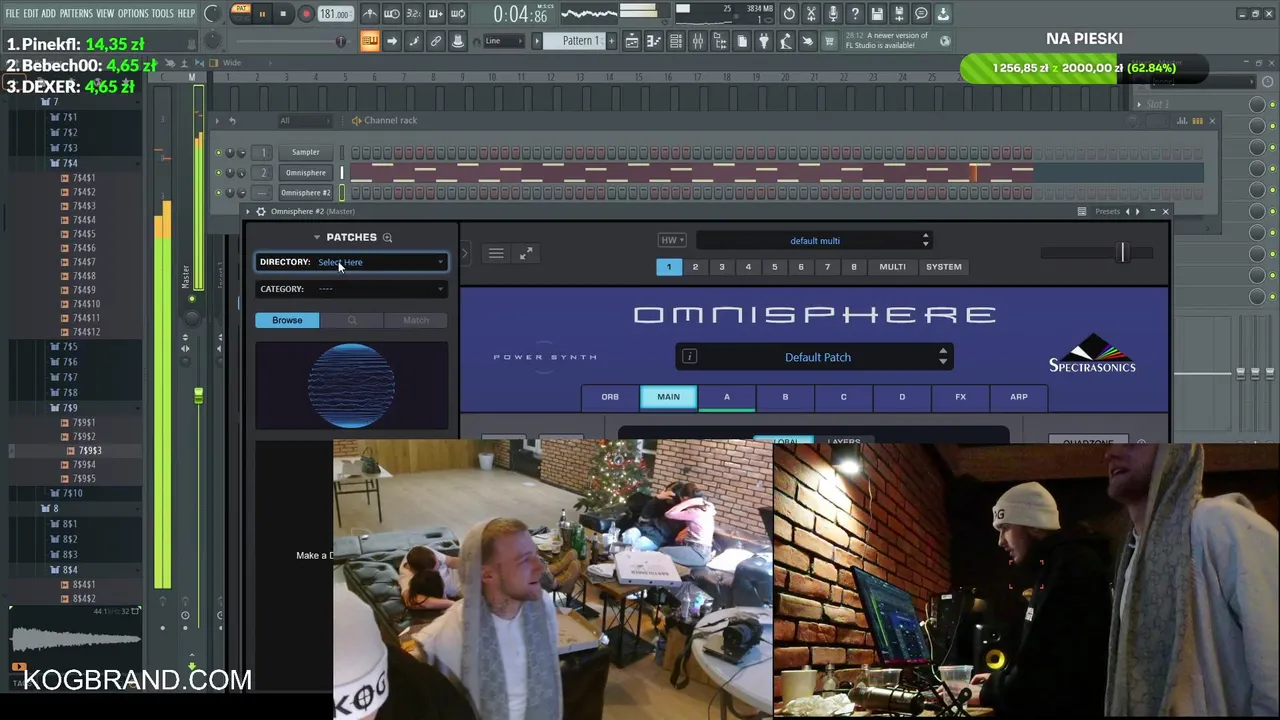Open the OPTIONS menu
The image size is (1280, 720).
pos(133,13)
